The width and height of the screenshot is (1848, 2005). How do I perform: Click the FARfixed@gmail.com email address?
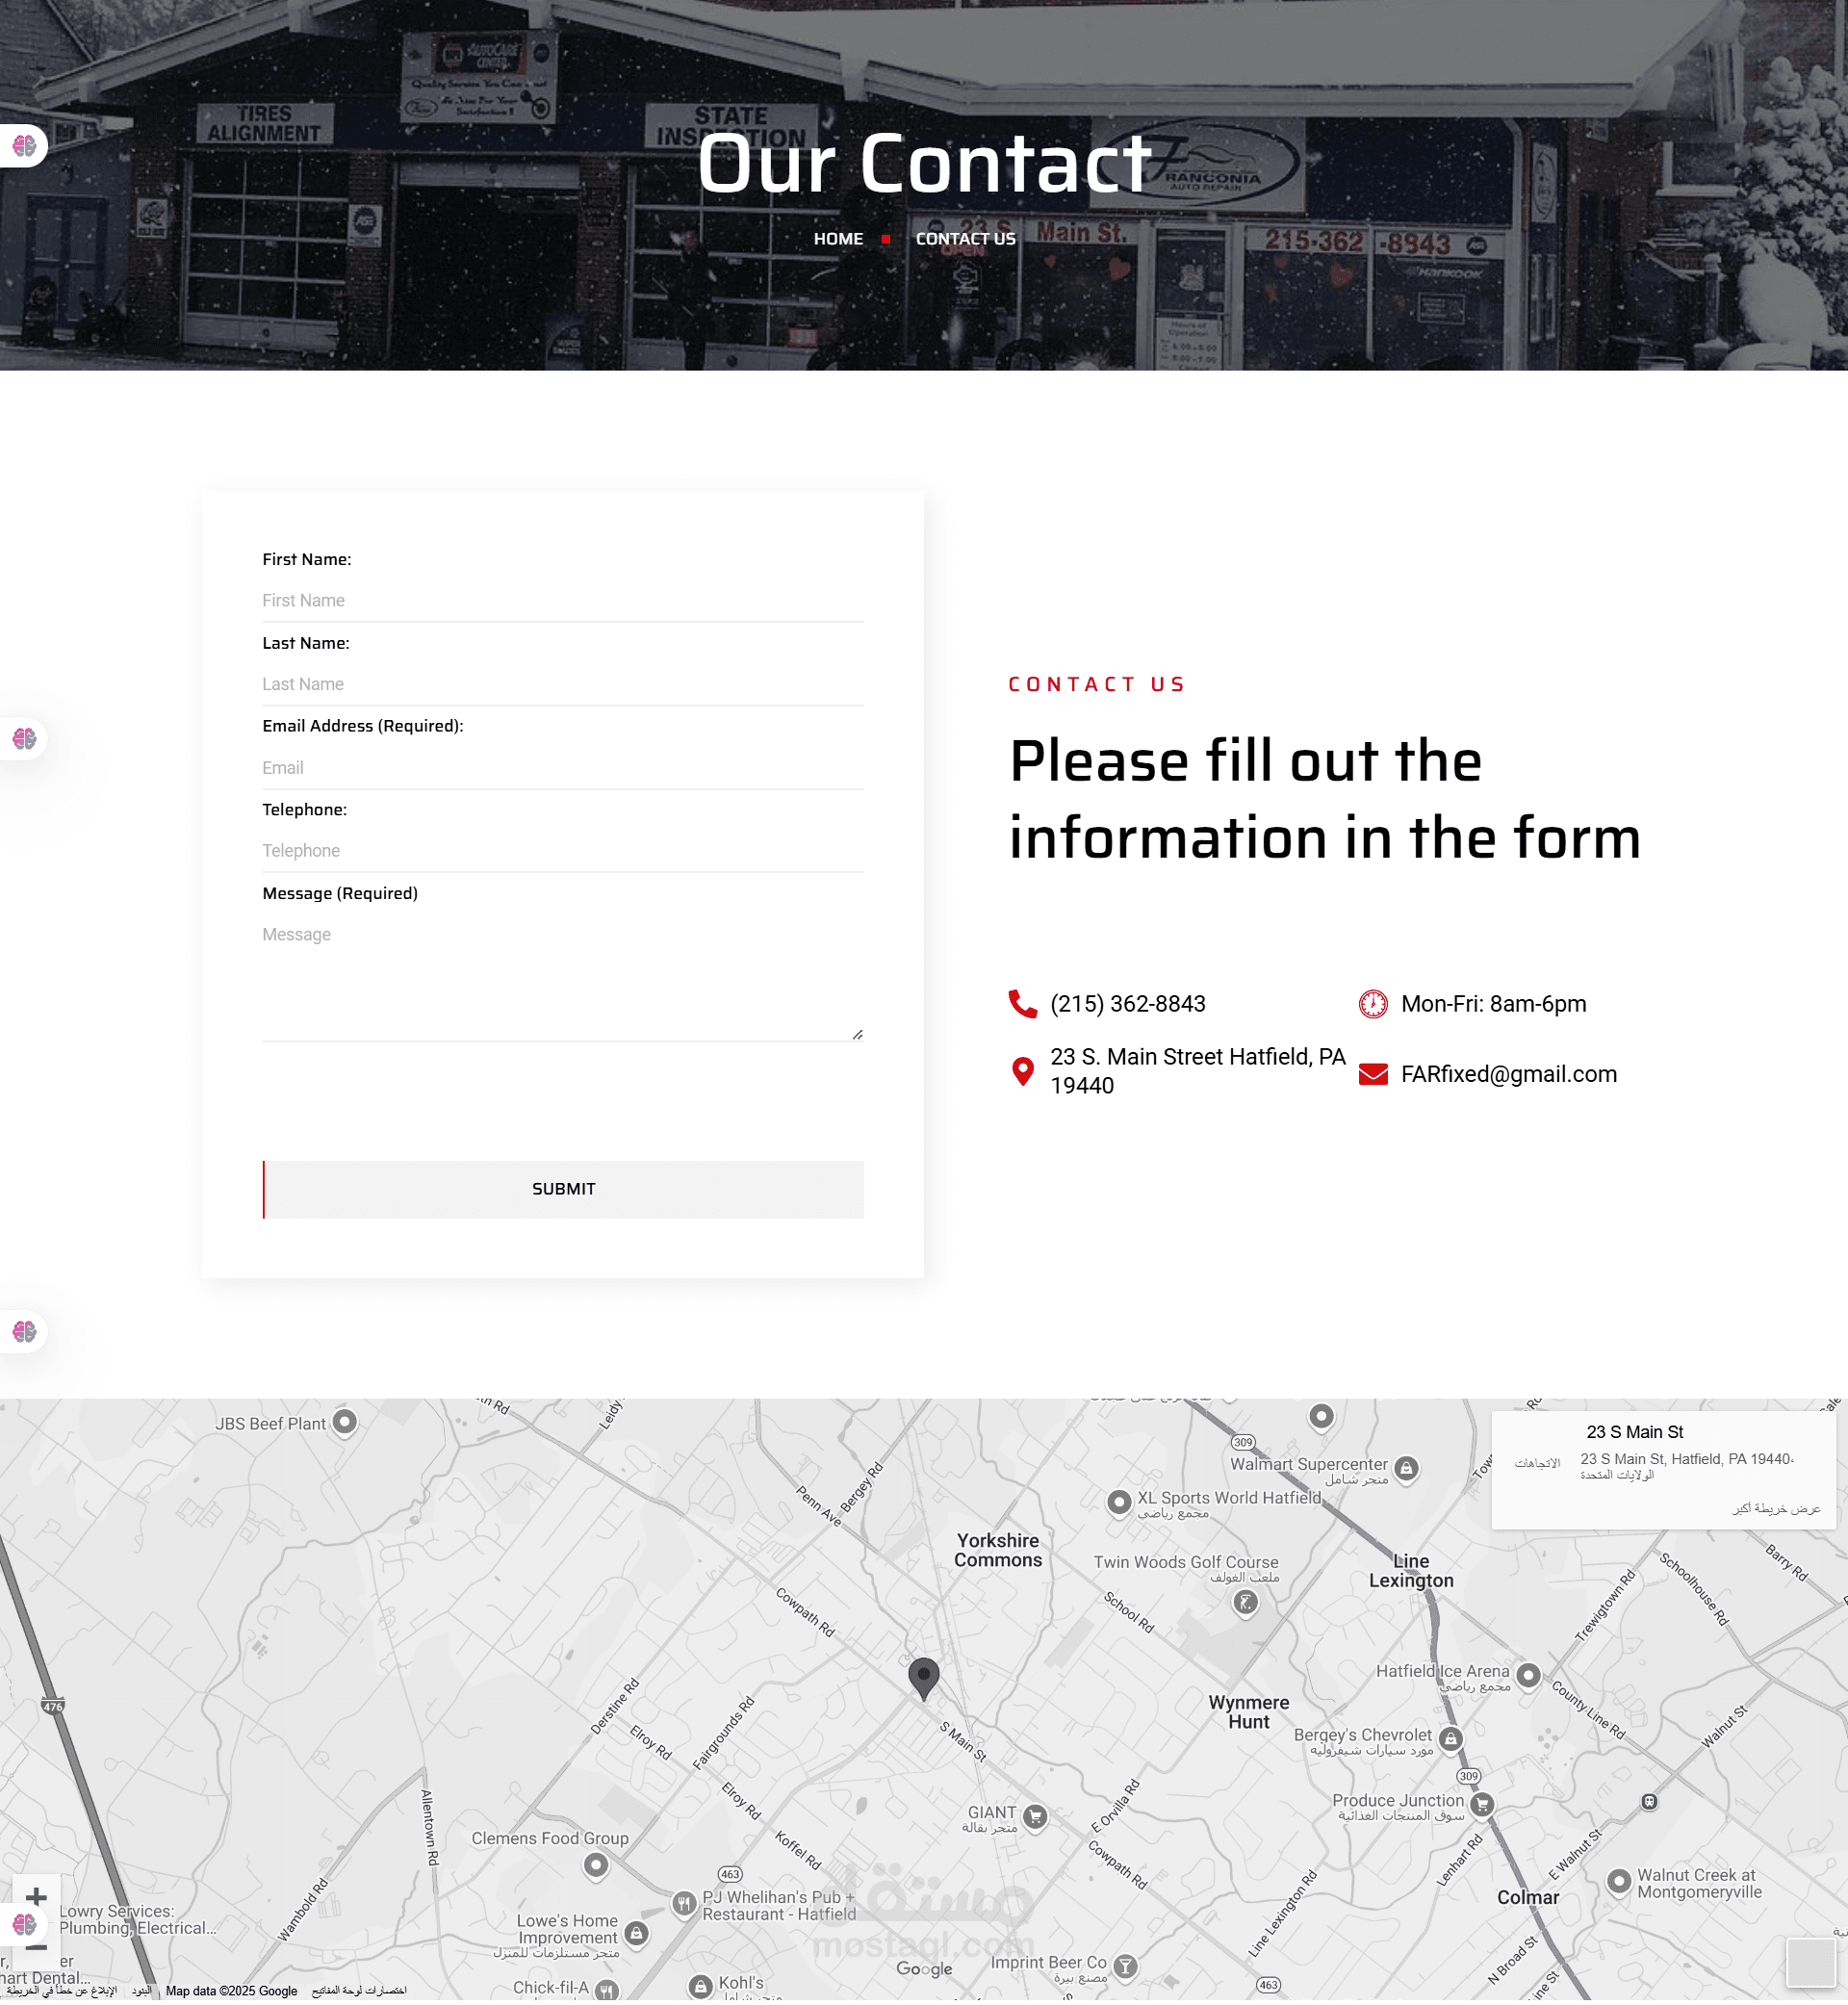click(1509, 1075)
